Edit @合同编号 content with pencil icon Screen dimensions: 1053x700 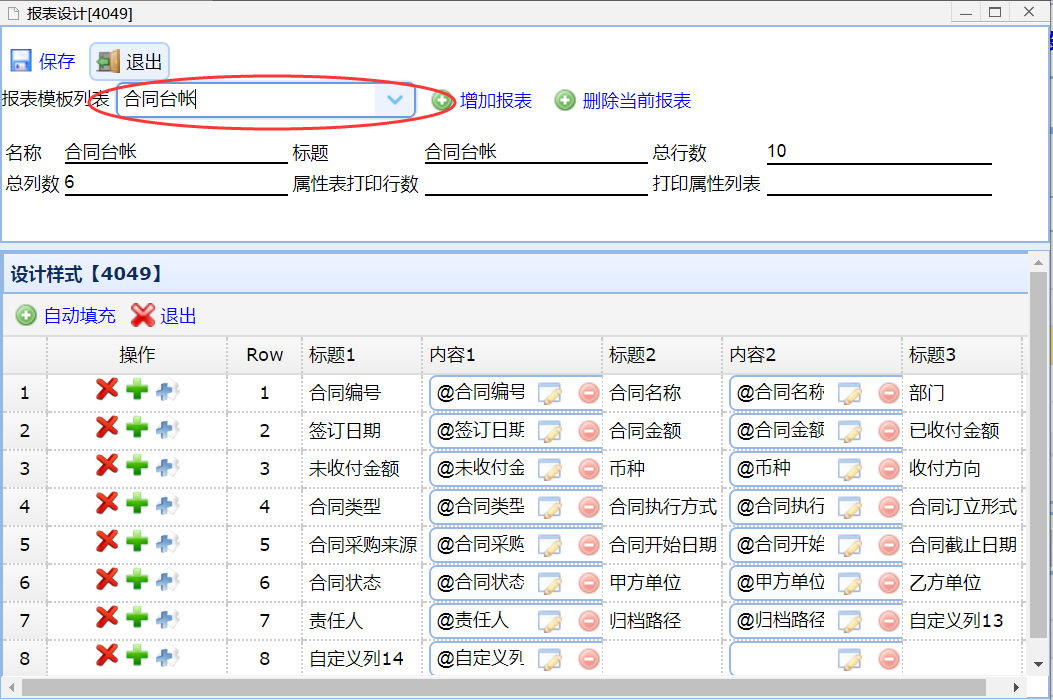click(x=550, y=394)
